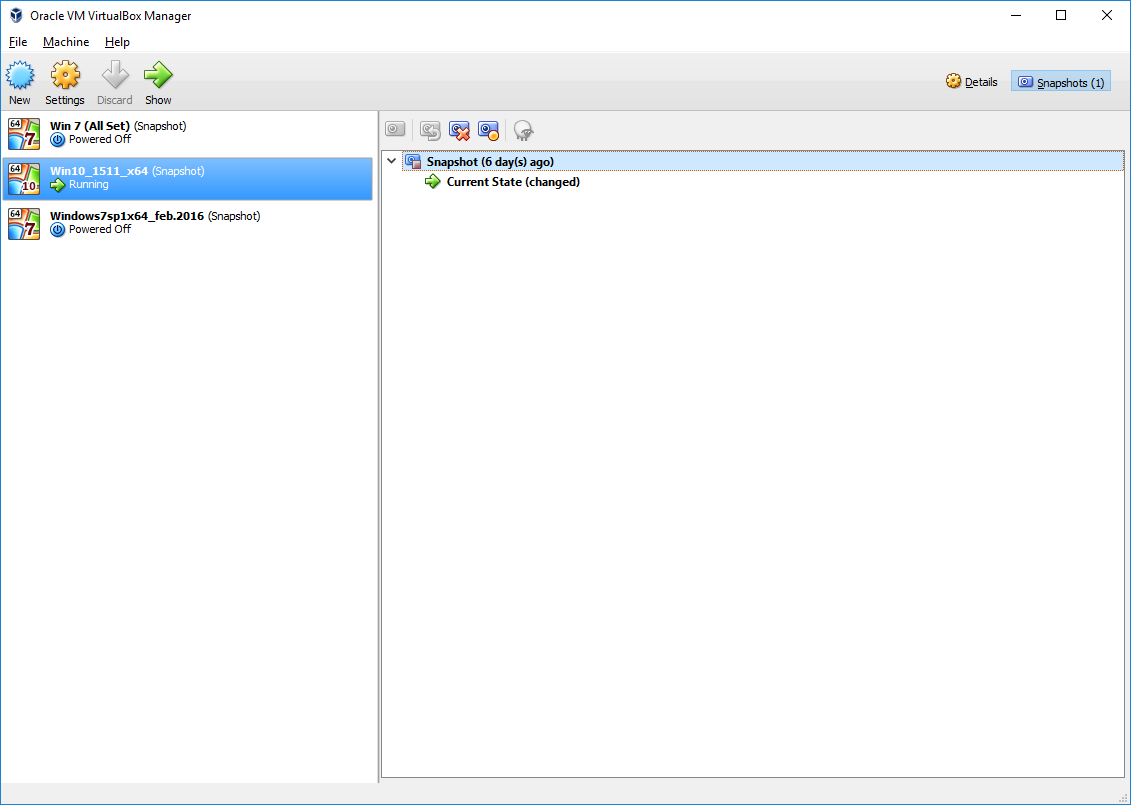1131x805 pixels.
Task: Click the Windows7sp1x64_feb.2016 OS icon
Action: tap(24, 224)
